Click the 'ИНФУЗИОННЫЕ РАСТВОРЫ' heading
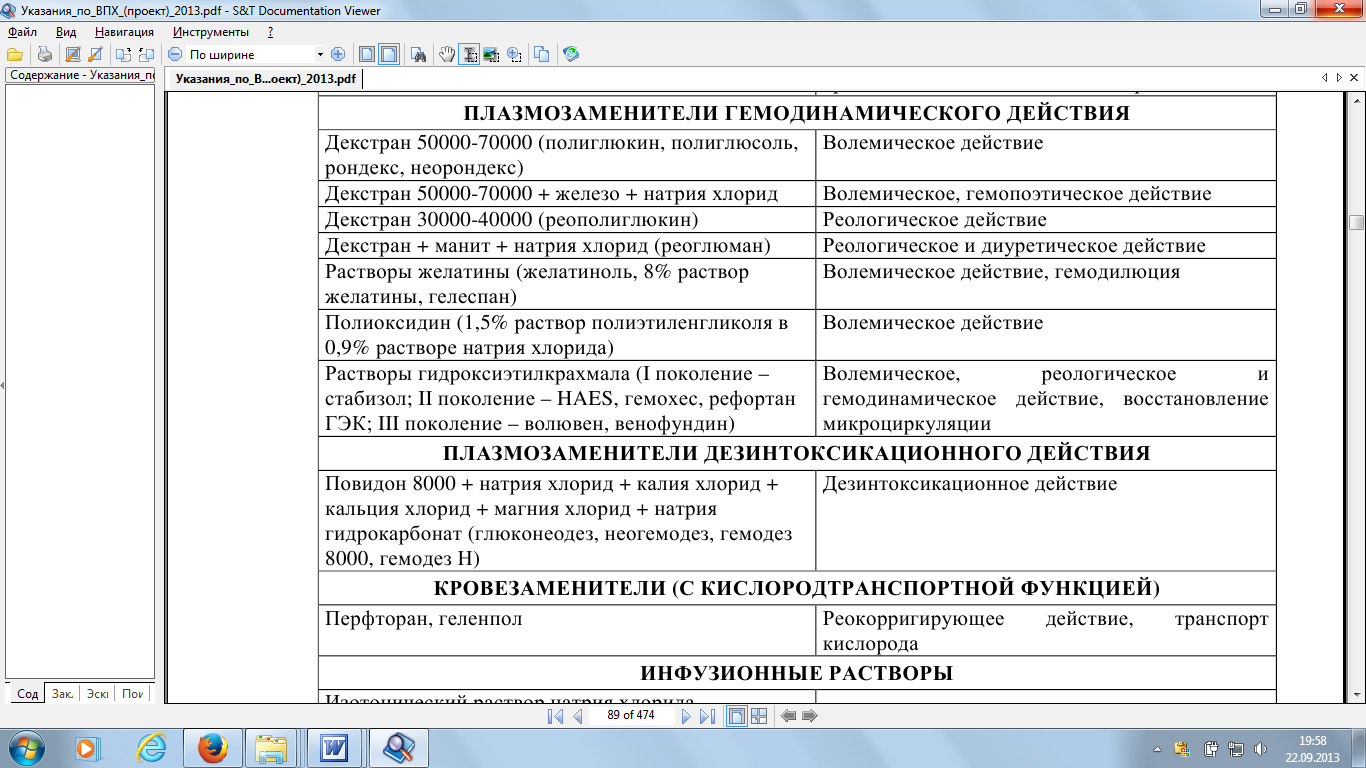Viewport: 1366px width, 768px height. pyautogui.click(x=797, y=673)
